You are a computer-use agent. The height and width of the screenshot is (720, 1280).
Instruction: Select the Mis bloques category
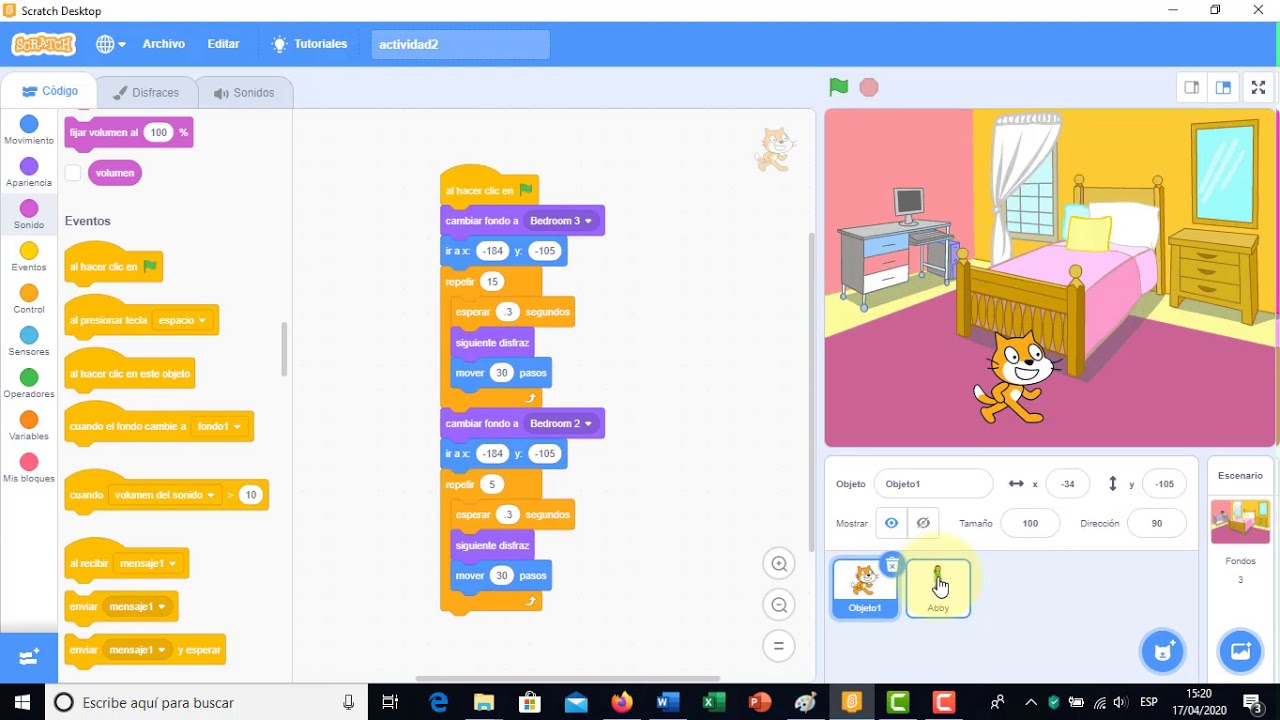(x=29, y=468)
